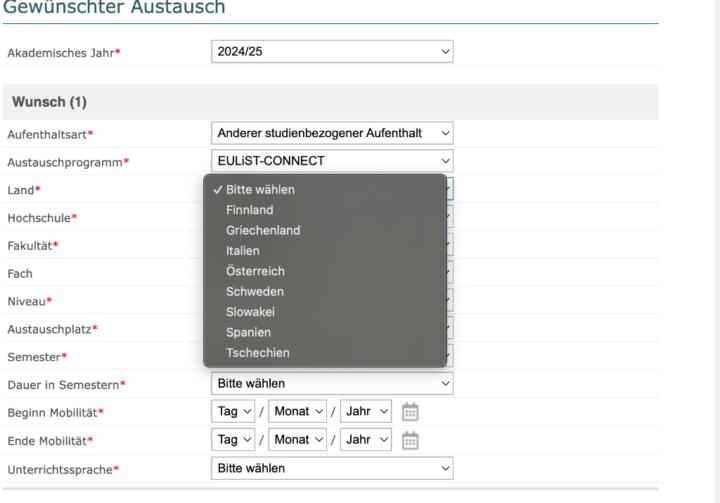Choose Griechenland in the Land dropdown

(x=262, y=230)
